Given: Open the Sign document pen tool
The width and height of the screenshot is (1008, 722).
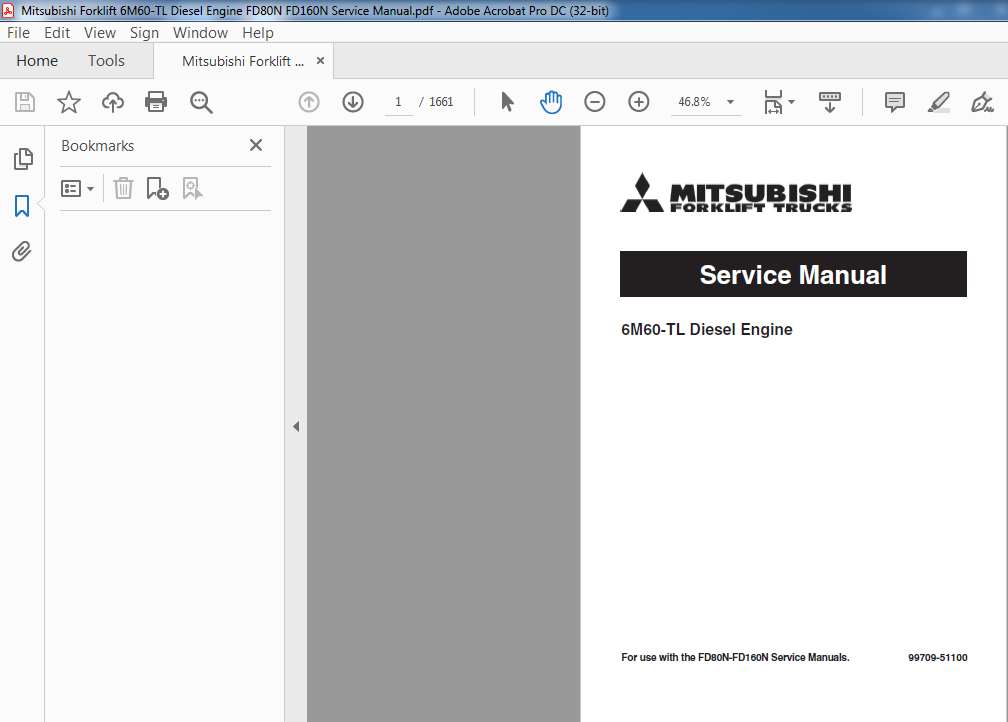Looking at the screenshot, I should point(982,102).
